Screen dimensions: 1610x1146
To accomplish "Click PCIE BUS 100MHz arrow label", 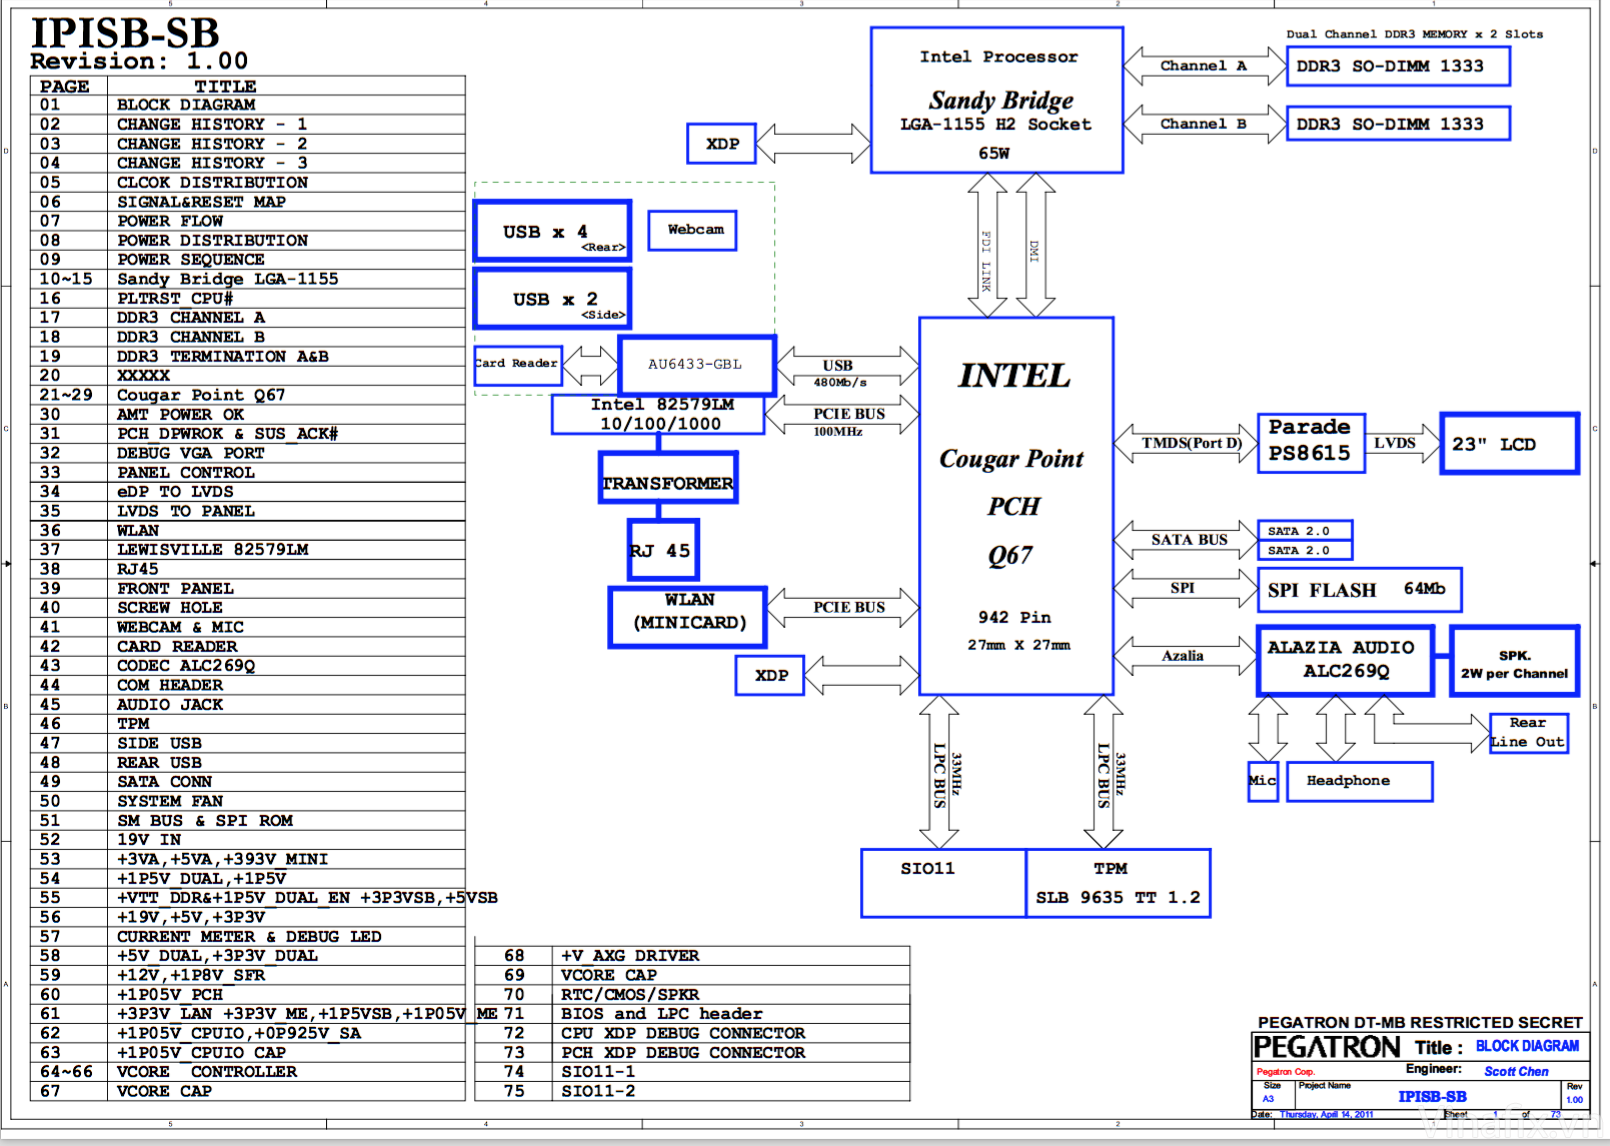I will (x=848, y=422).
